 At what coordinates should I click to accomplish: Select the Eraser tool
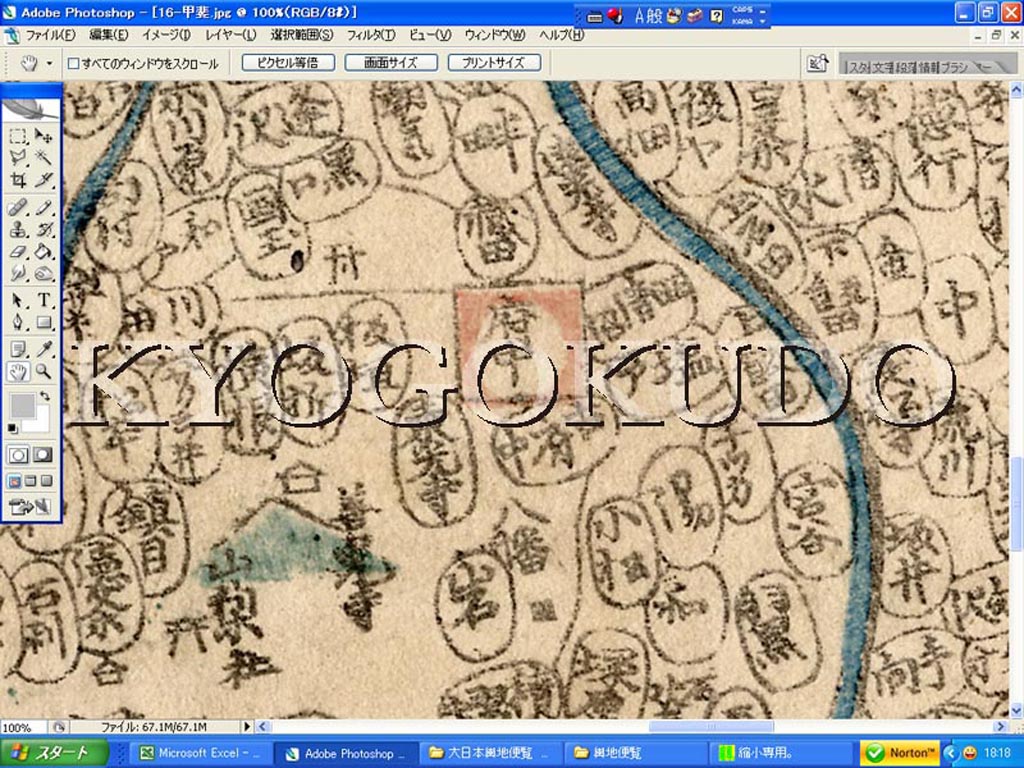[18, 251]
